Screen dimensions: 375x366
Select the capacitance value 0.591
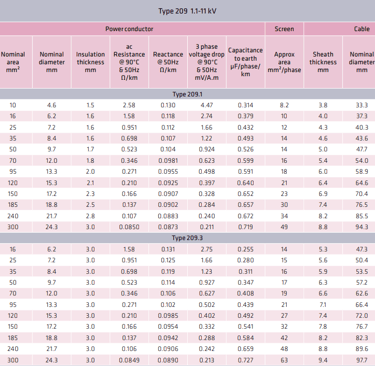click(x=245, y=172)
